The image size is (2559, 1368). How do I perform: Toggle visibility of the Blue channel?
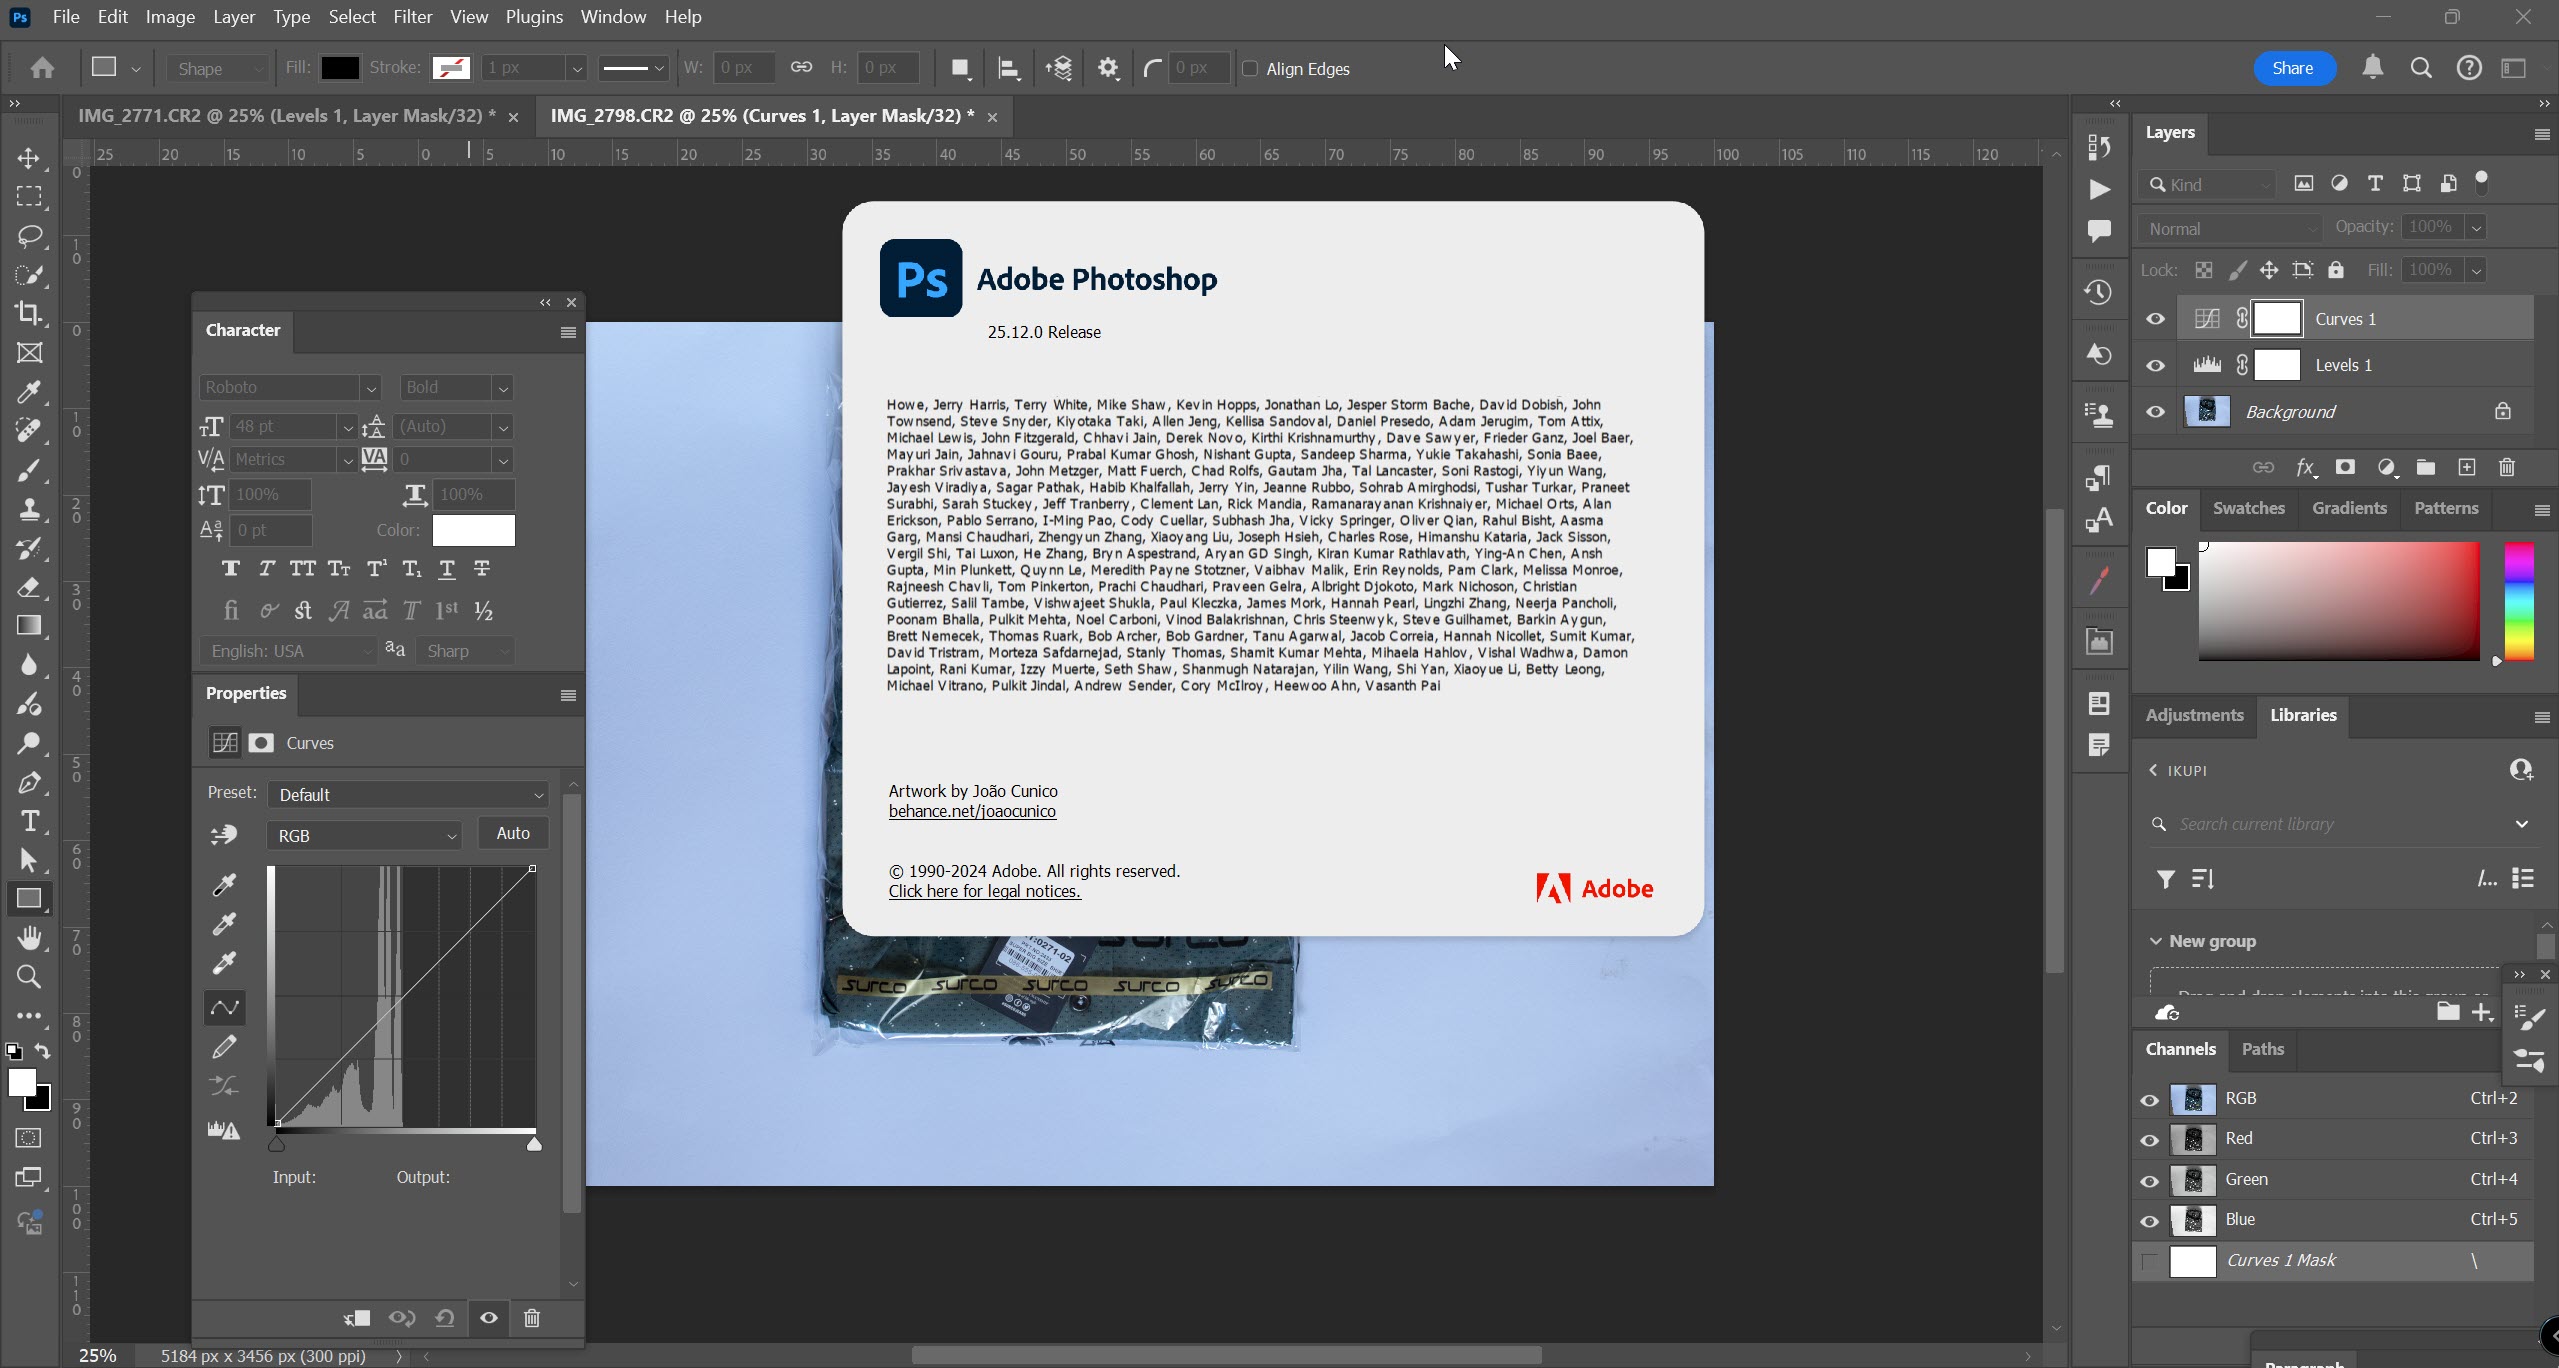click(2148, 1220)
